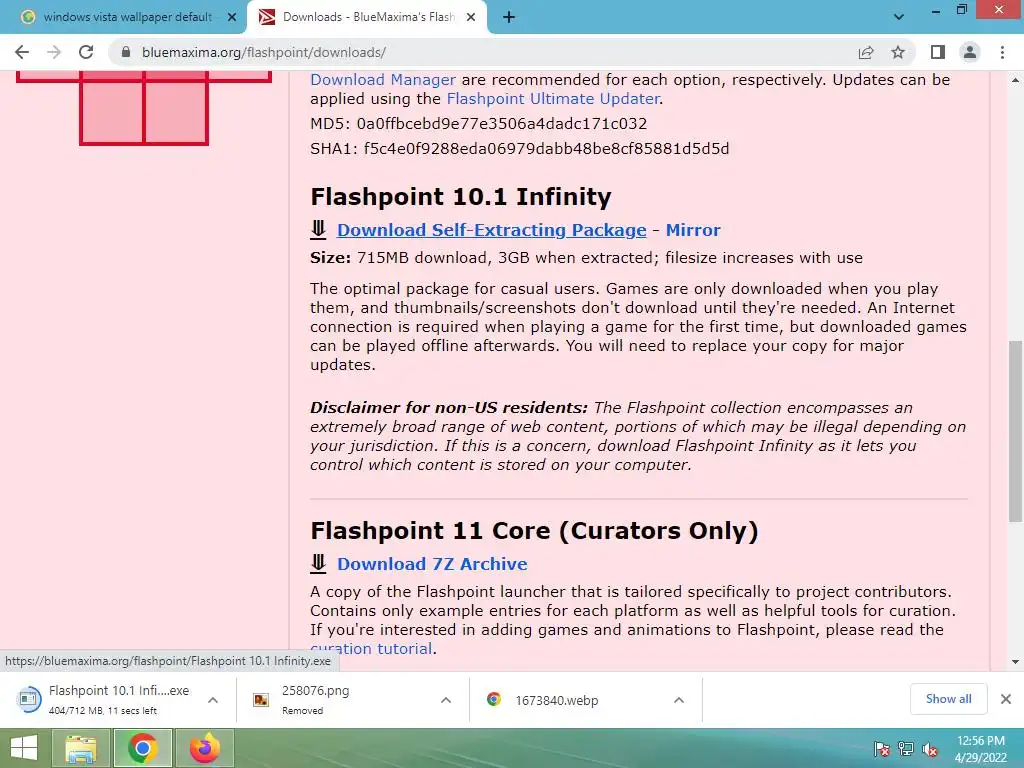1024x768 pixels.
Task: Open the 1673840.webp downloaded file
Action: point(555,700)
